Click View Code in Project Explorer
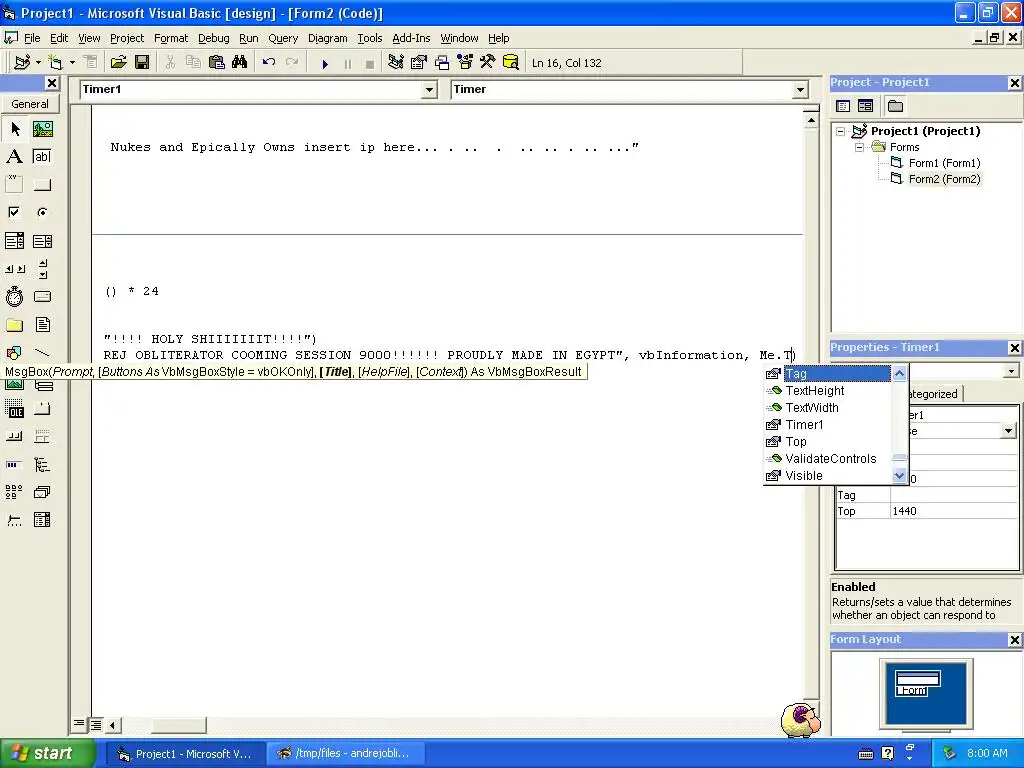This screenshot has width=1024, height=768. [843, 106]
